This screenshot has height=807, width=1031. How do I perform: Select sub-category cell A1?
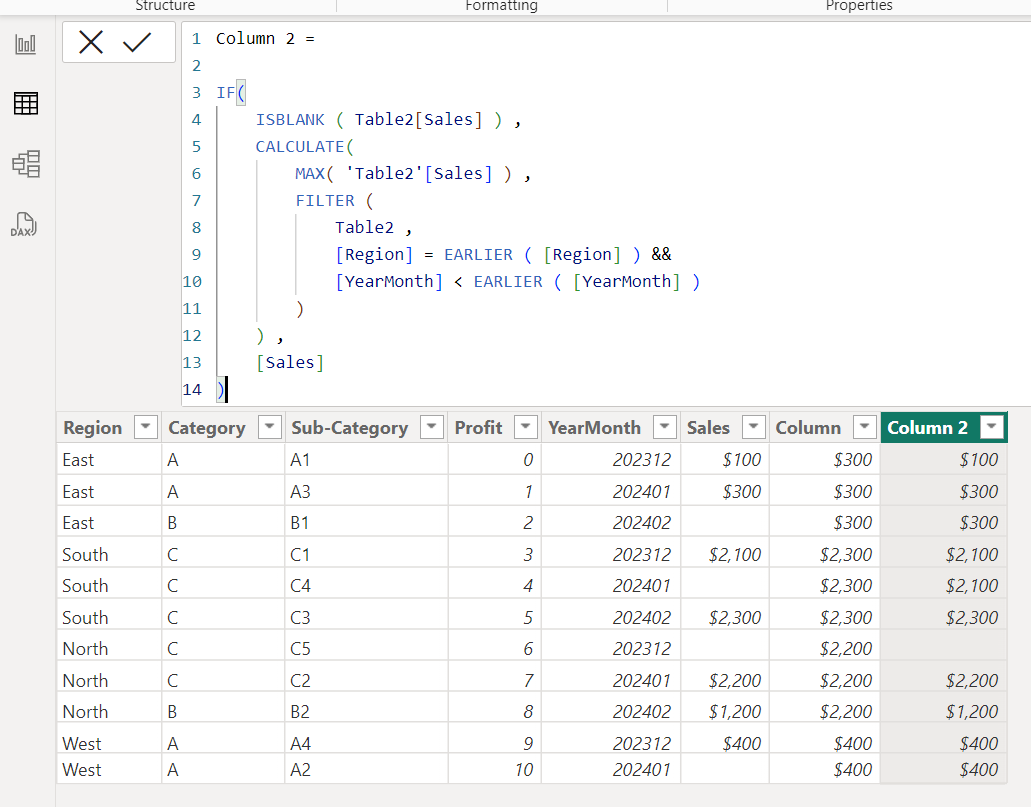pos(300,460)
